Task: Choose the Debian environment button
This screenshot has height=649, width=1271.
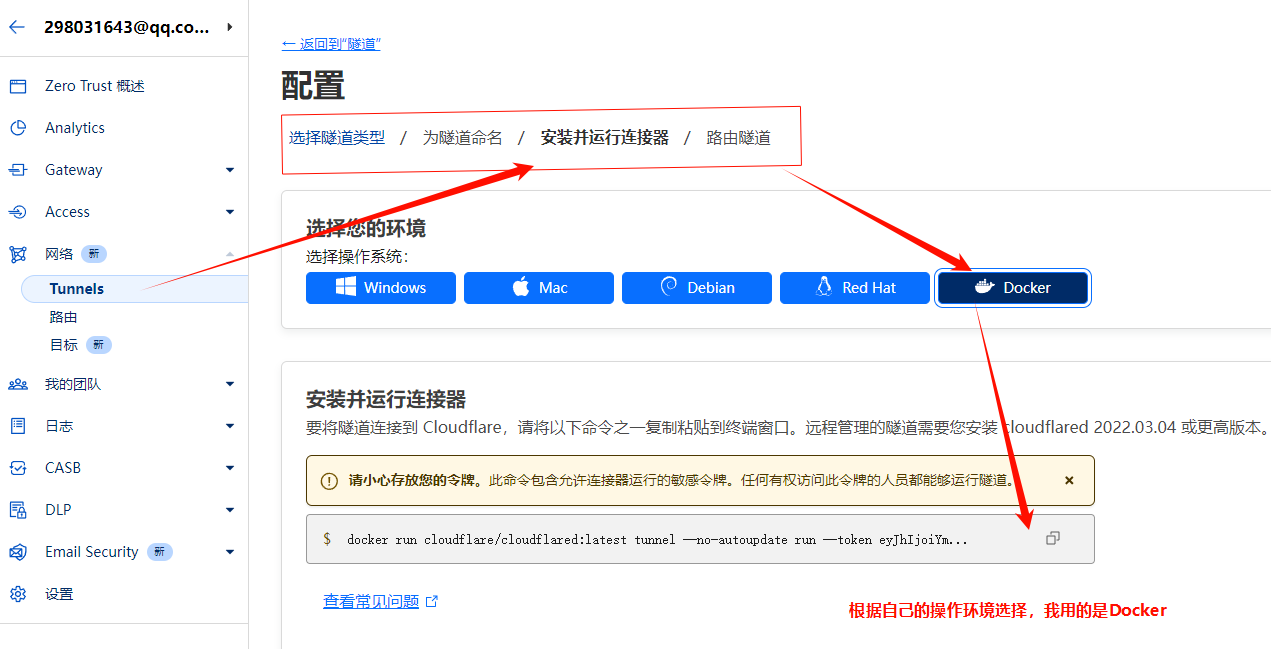Action: click(x=697, y=288)
